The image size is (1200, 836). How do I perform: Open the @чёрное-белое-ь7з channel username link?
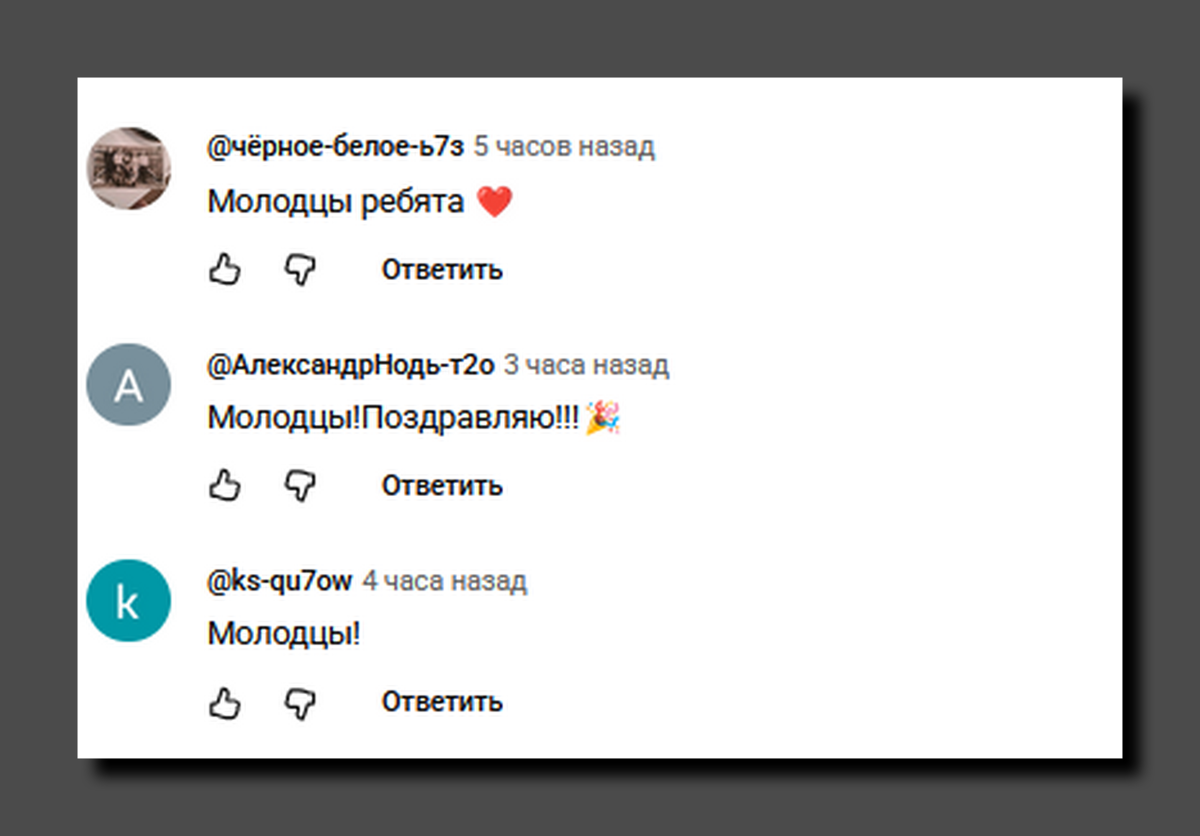(x=336, y=147)
